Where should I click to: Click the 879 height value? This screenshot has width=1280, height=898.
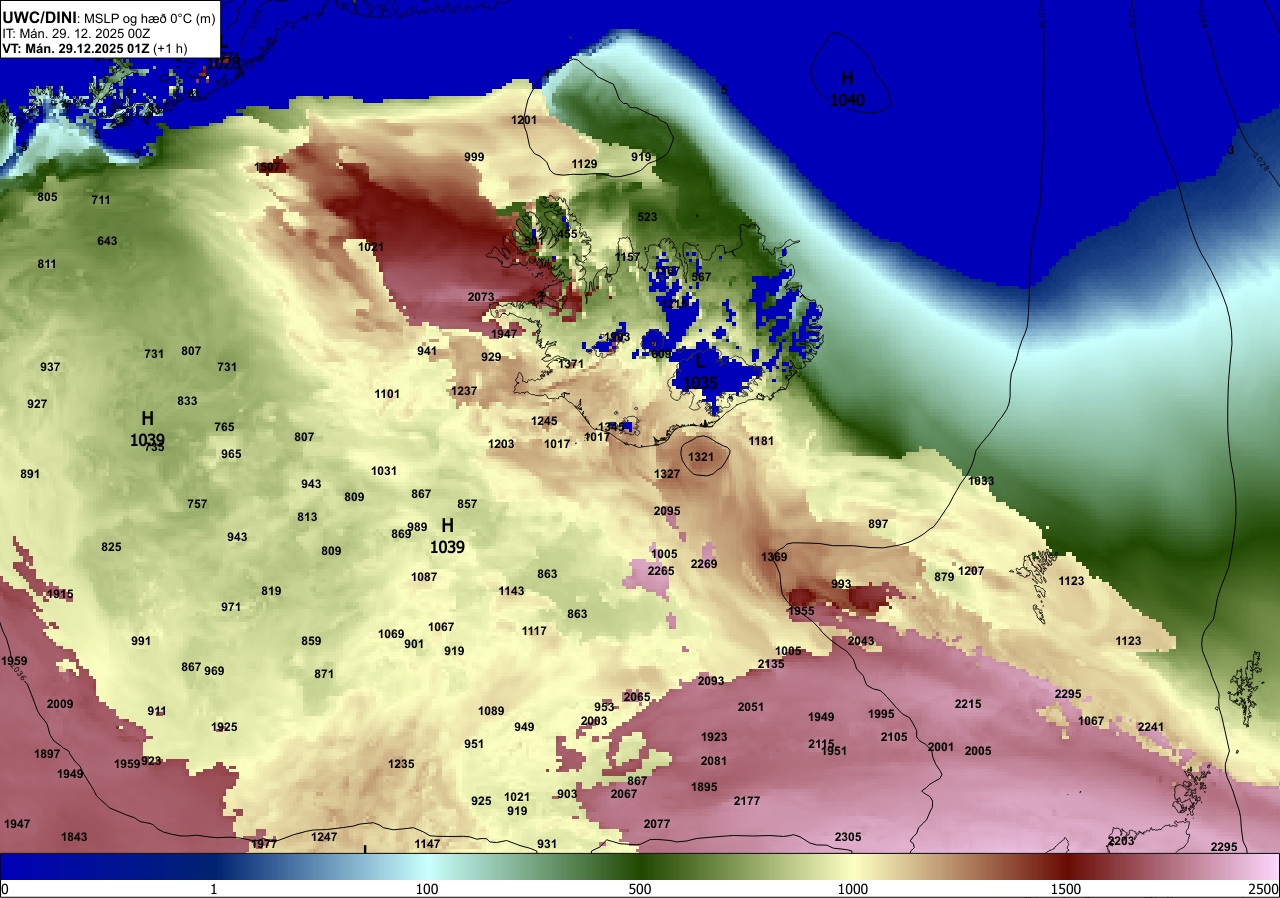click(944, 577)
